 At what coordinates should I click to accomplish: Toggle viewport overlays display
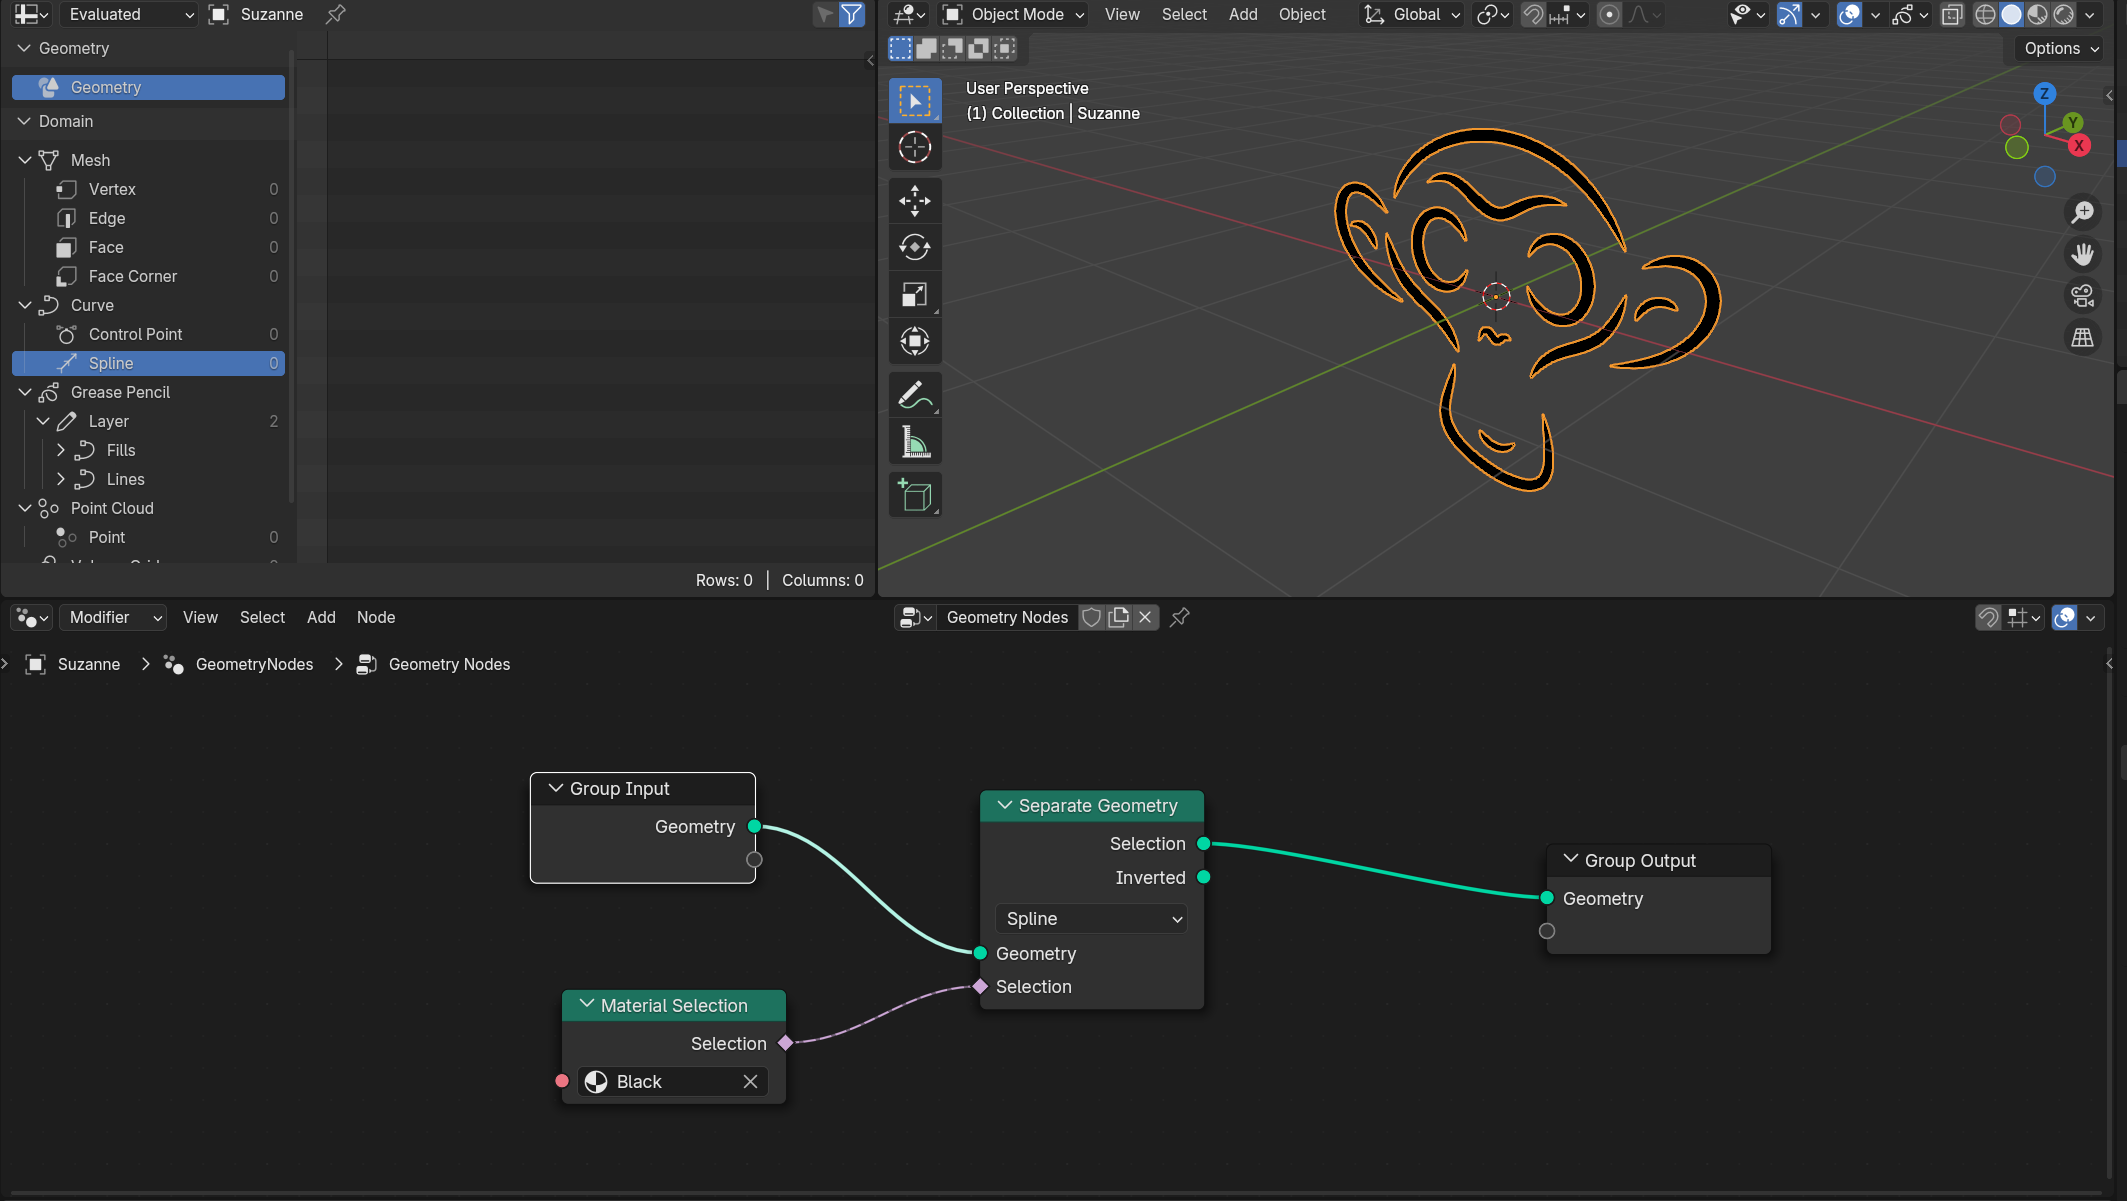[x=1850, y=14]
